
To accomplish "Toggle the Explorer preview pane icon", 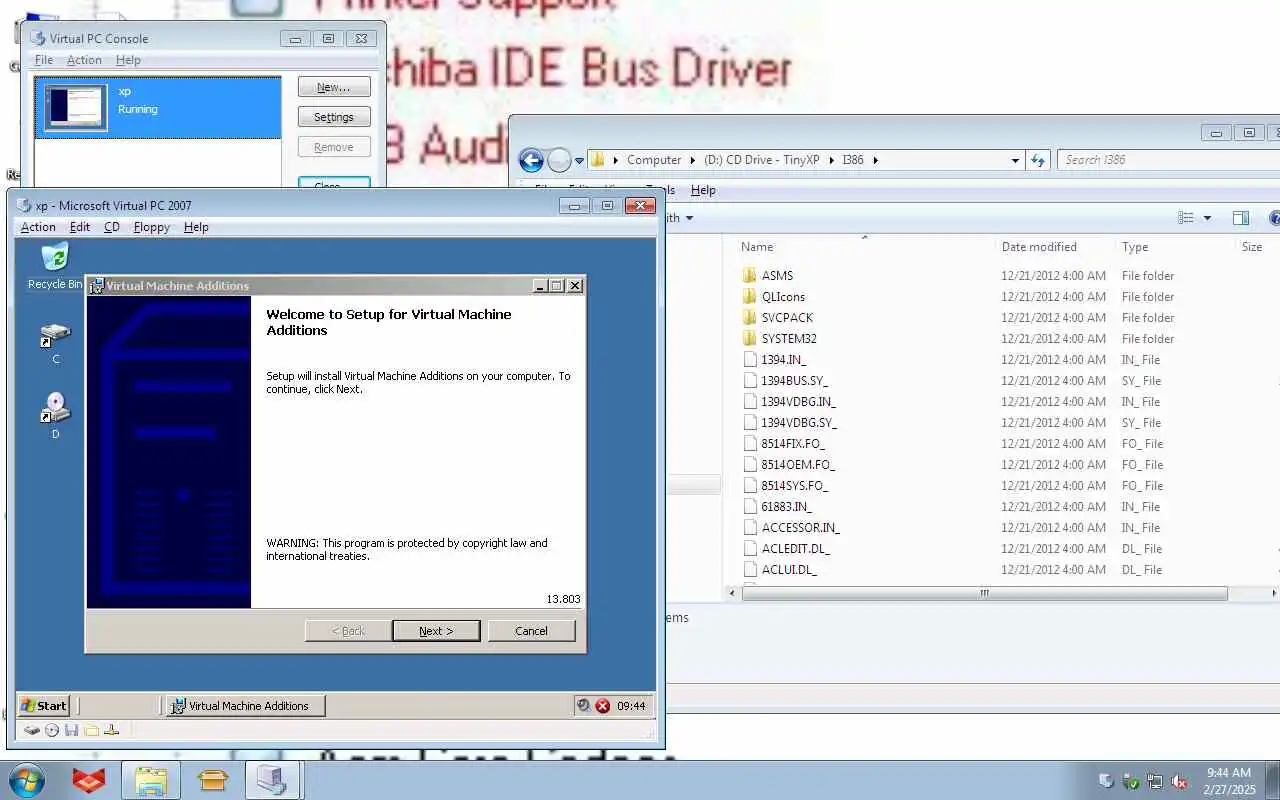I will tap(1241, 218).
